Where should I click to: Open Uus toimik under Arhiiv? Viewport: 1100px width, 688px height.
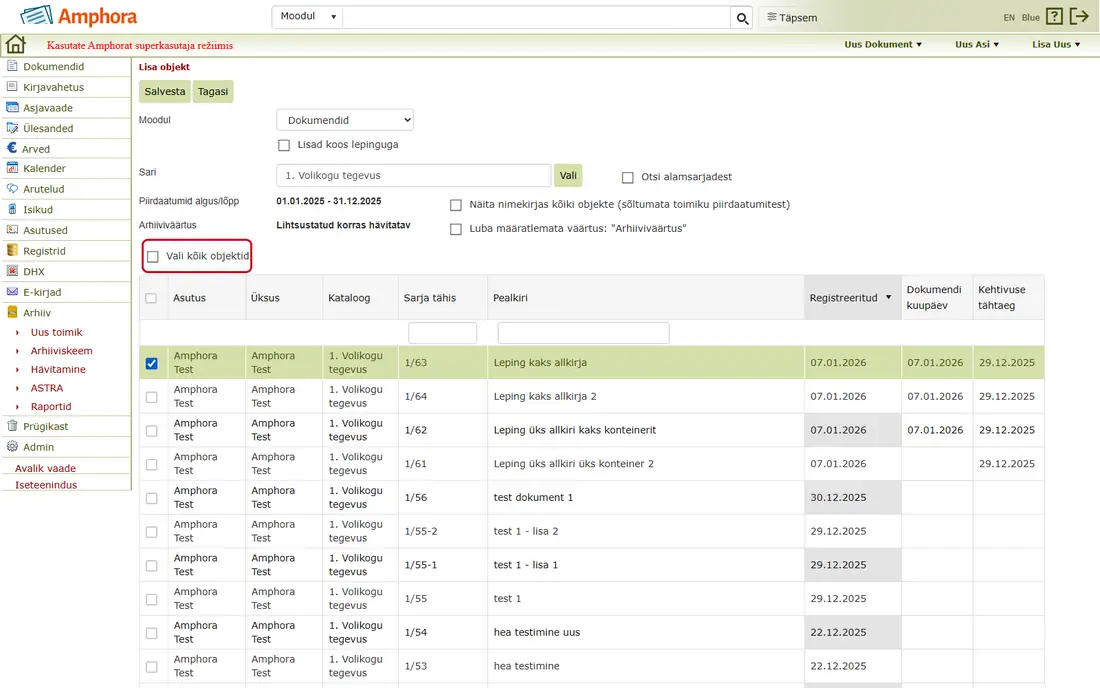pos(56,332)
